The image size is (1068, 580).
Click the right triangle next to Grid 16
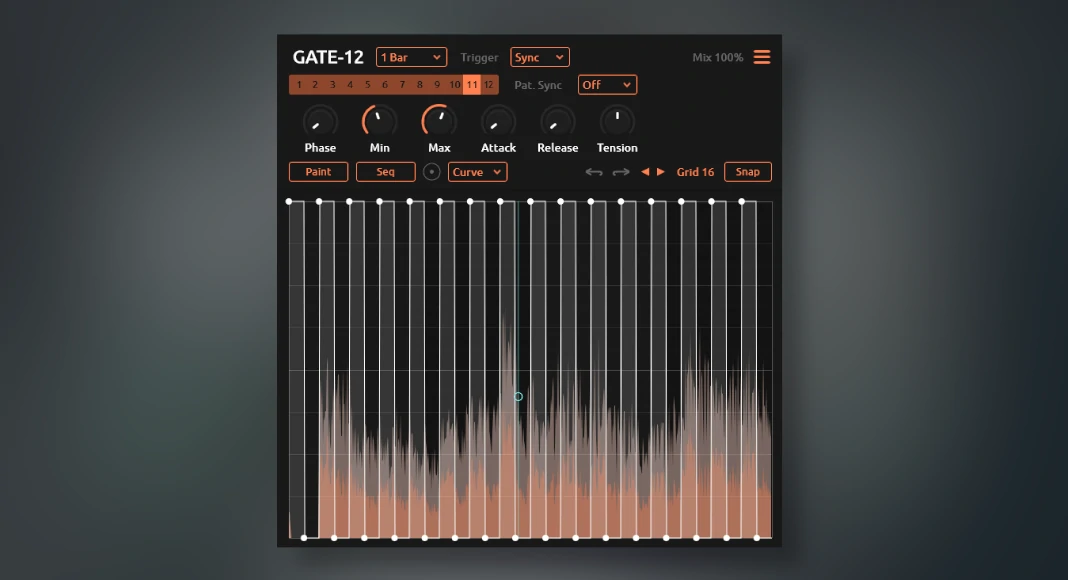tap(660, 172)
